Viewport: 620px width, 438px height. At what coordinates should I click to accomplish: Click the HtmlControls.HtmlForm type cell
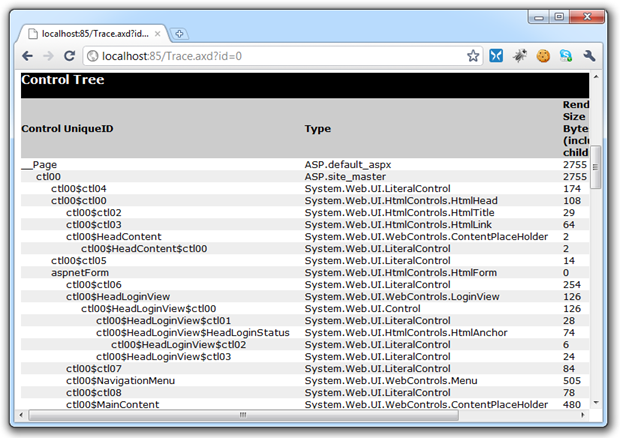(x=401, y=273)
